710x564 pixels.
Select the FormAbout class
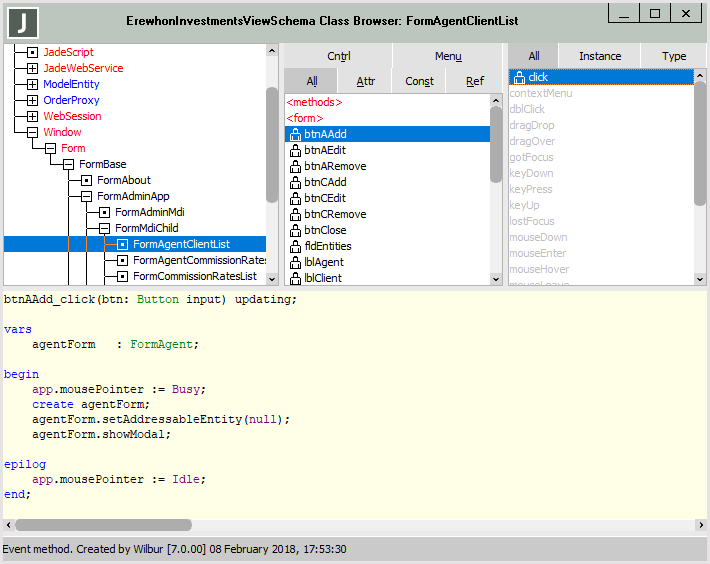(x=124, y=180)
